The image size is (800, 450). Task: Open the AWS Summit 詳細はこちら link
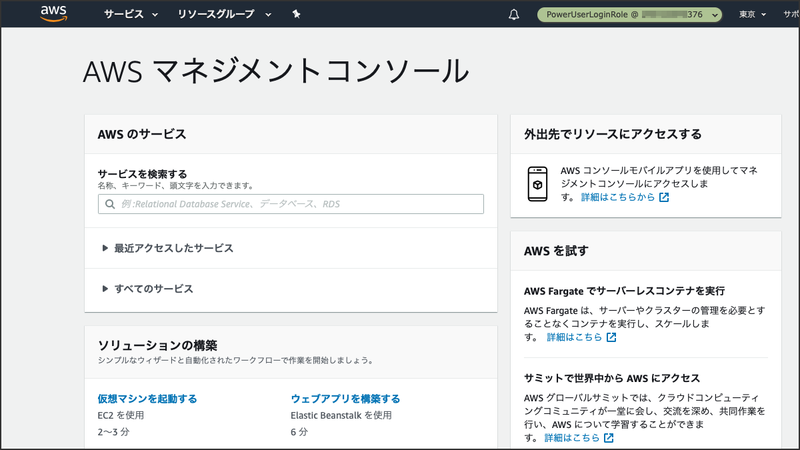pos(572,438)
